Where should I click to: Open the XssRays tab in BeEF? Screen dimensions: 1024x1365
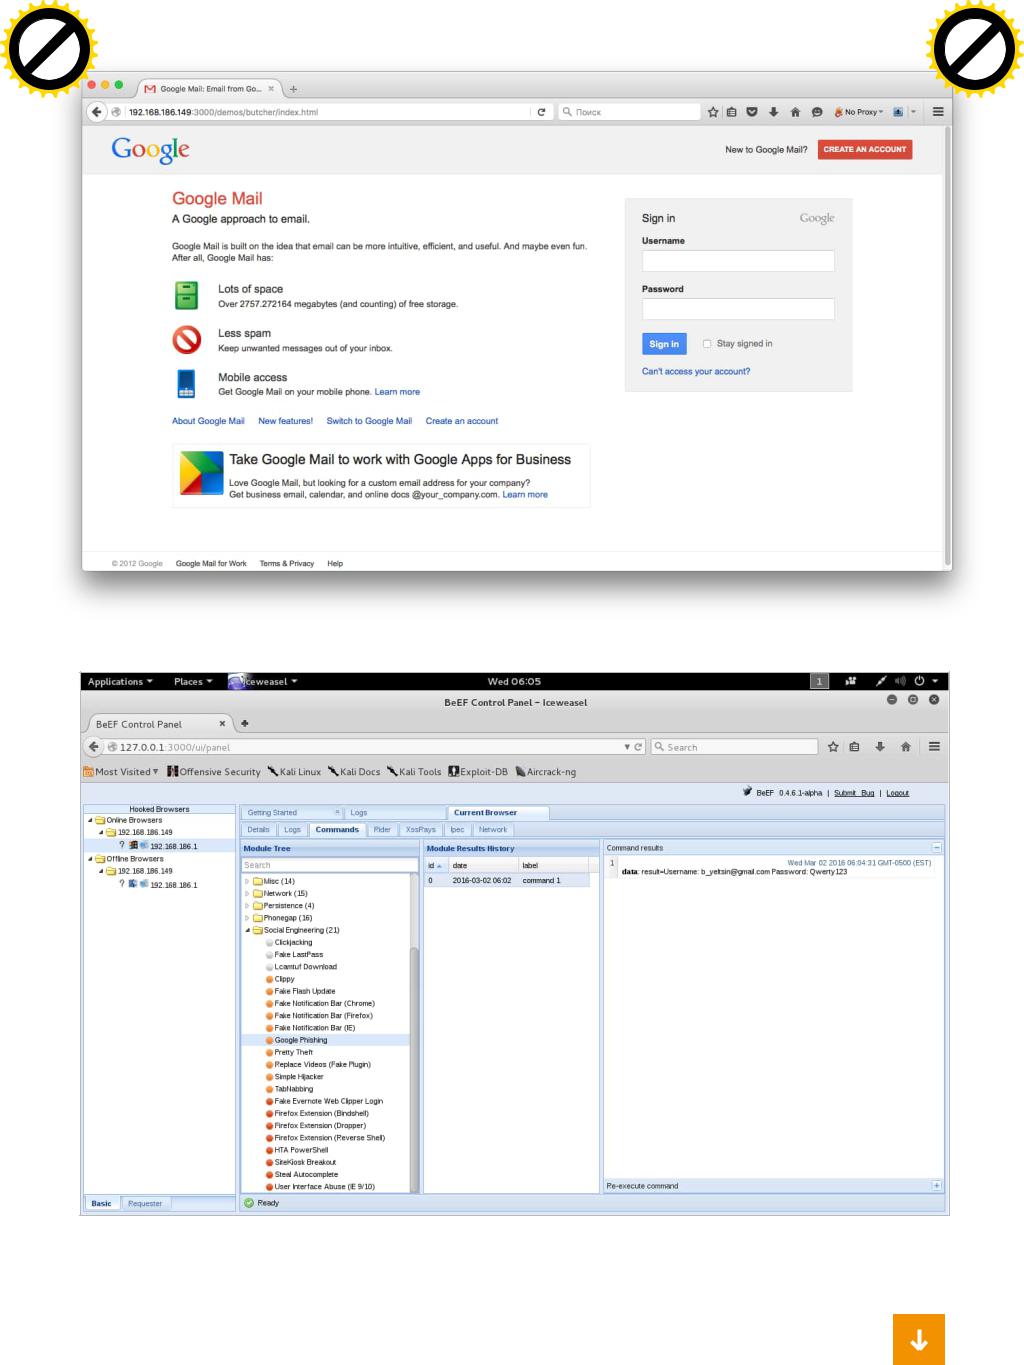[x=421, y=829]
